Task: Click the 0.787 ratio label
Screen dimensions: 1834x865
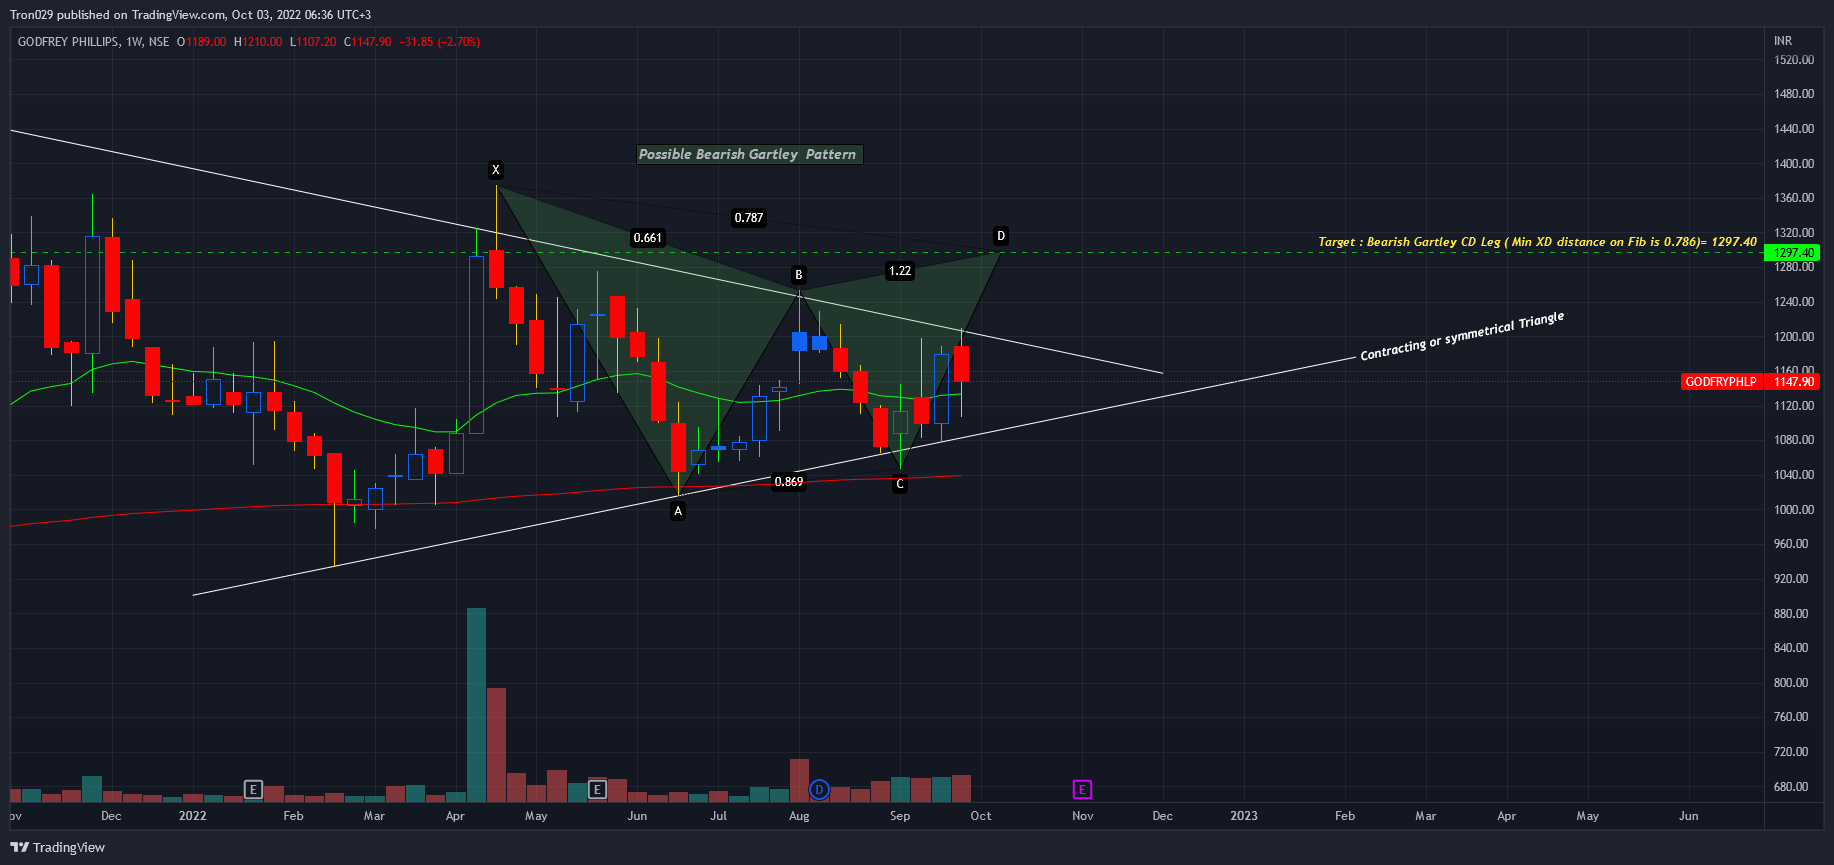Action: [749, 218]
